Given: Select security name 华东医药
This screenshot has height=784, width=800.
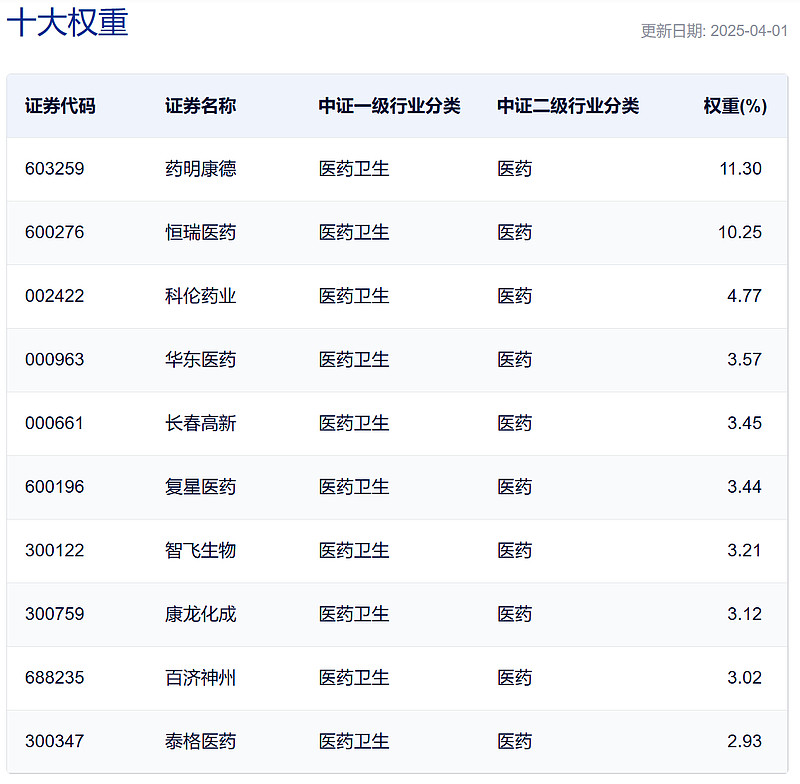Looking at the screenshot, I should click(x=201, y=360).
